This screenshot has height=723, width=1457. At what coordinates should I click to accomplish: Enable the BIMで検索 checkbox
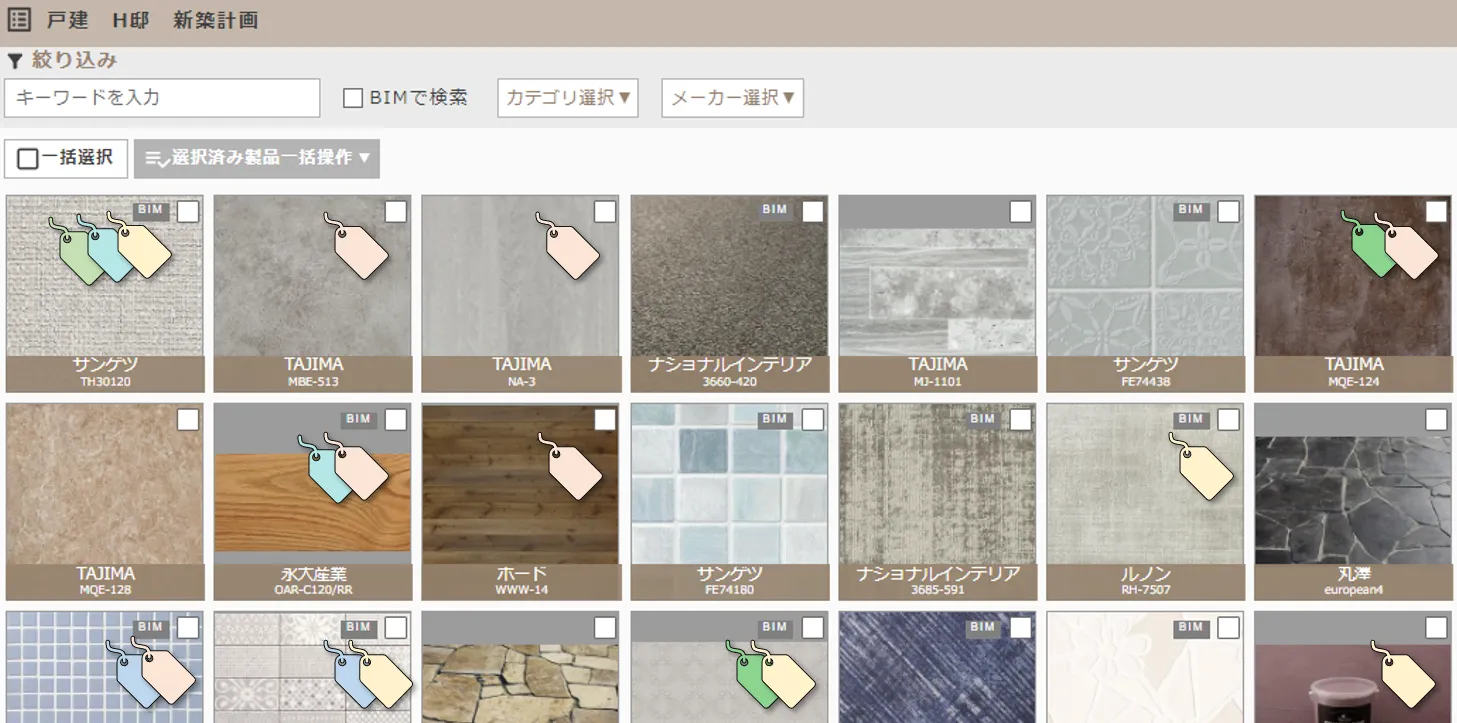tap(352, 98)
